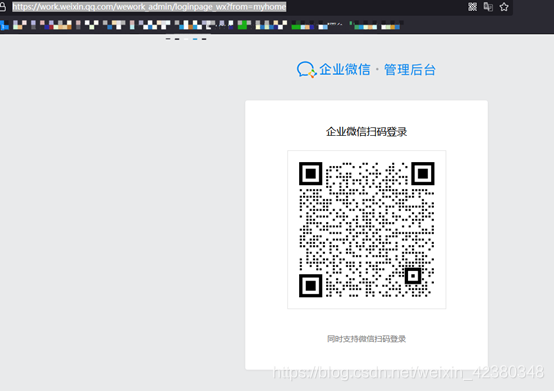Click the 管理后台 heading text
Viewport: 554px width, 391px height.
[x=410, y=70]
